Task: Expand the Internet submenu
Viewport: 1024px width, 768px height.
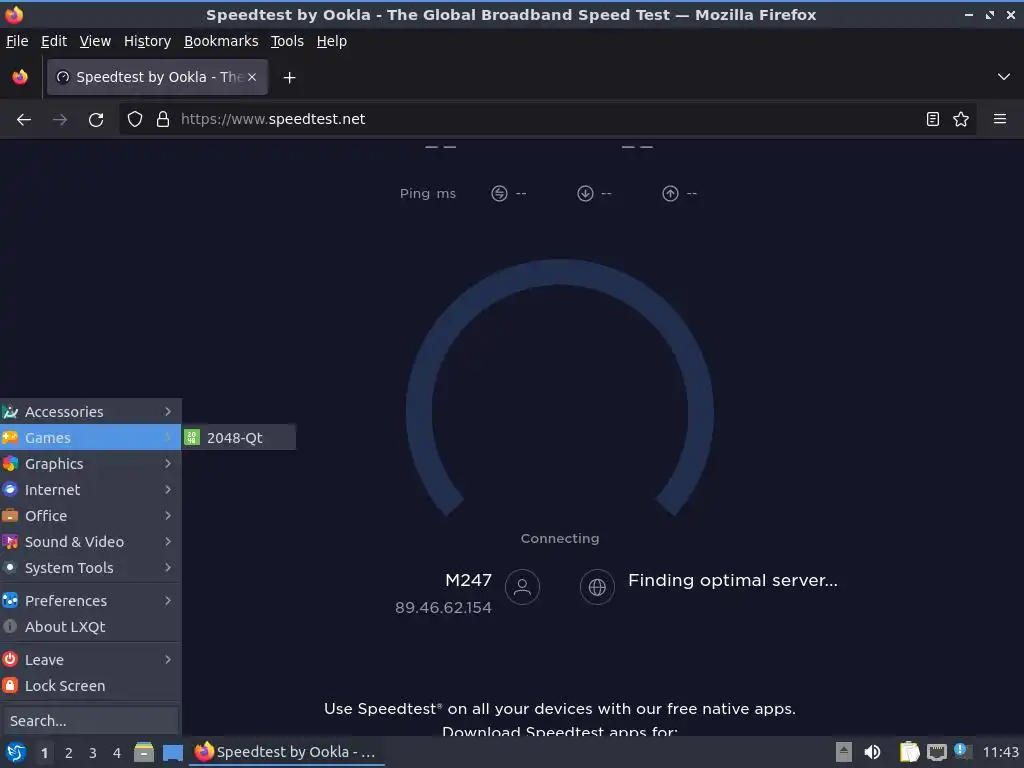Action: [91, 490]
